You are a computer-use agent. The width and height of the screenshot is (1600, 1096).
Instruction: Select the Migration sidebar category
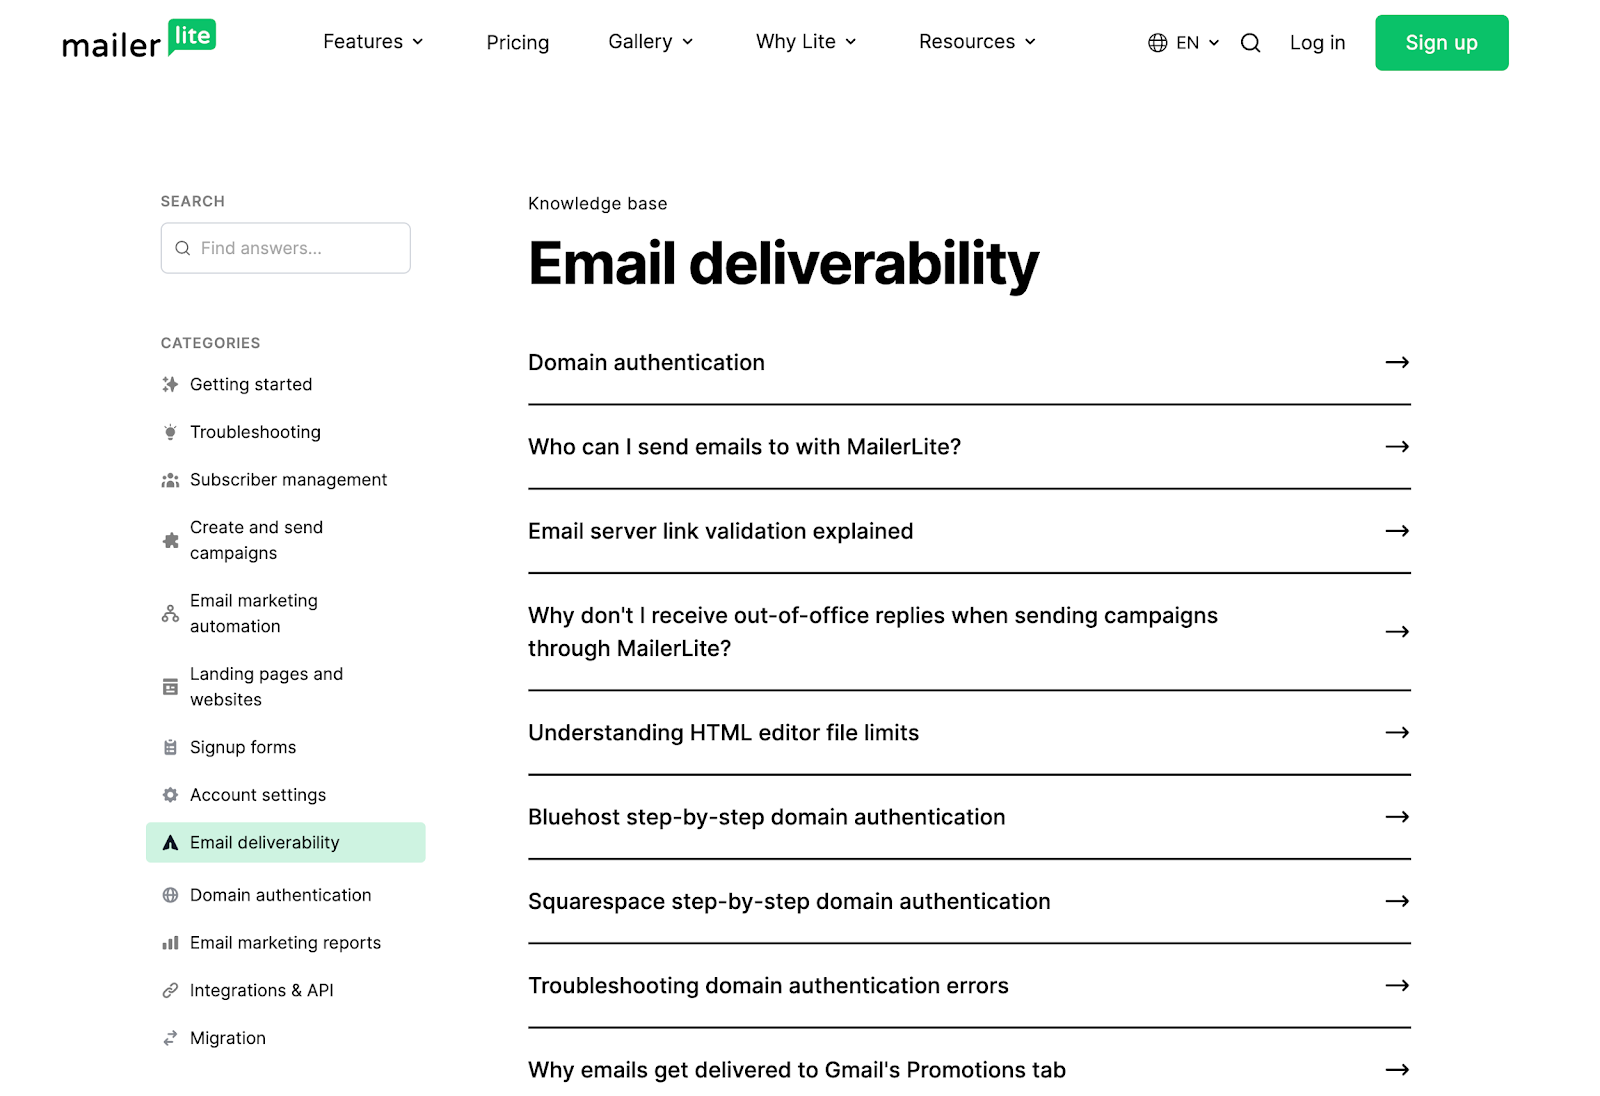click(227, 1038)
